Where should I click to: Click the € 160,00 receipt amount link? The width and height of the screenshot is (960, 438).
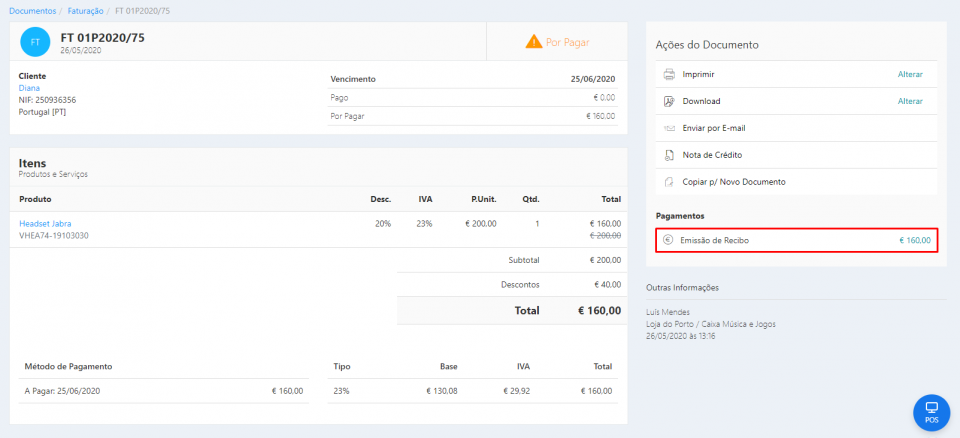[x=915, y=241]
